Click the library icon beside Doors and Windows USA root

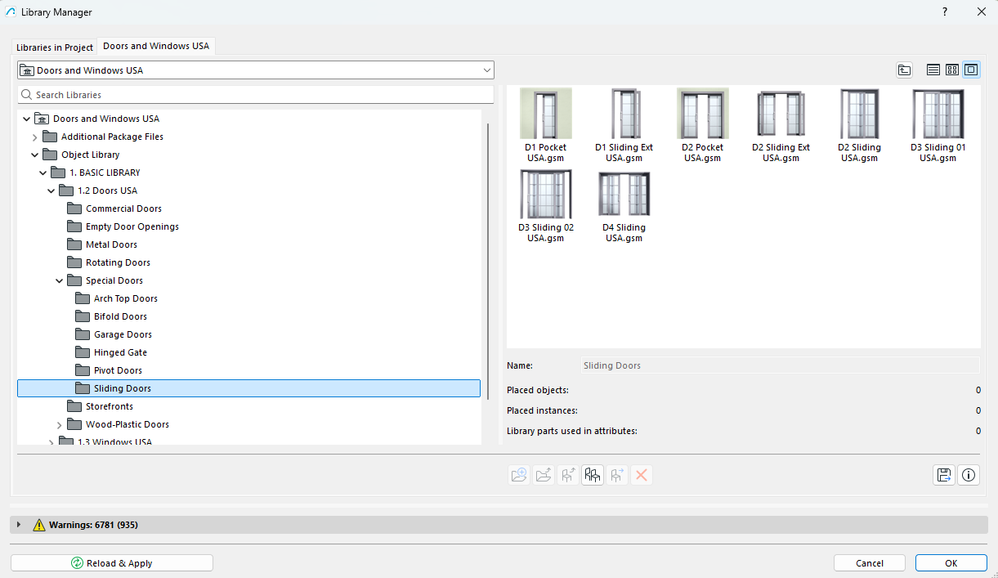41,118
